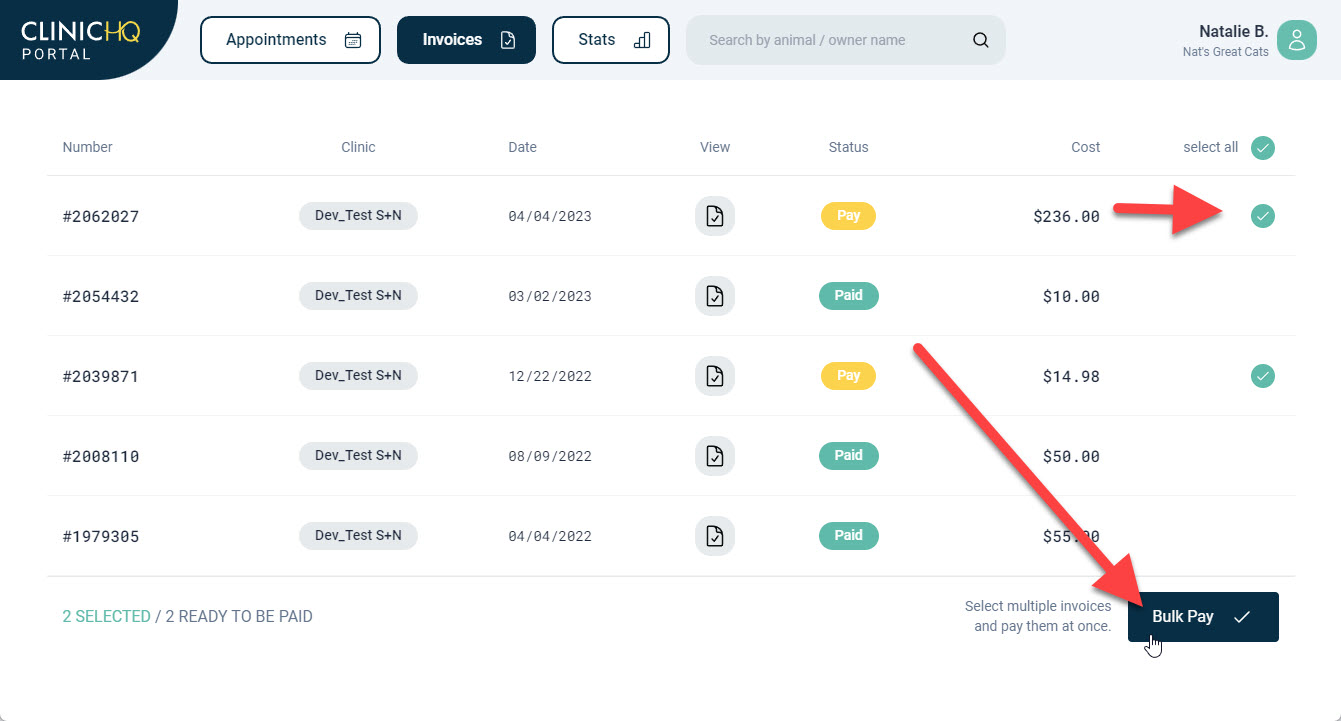This screenshot has width=1341, height=721.
Task: Toggle the select all checkbox
Action: 1263,148
